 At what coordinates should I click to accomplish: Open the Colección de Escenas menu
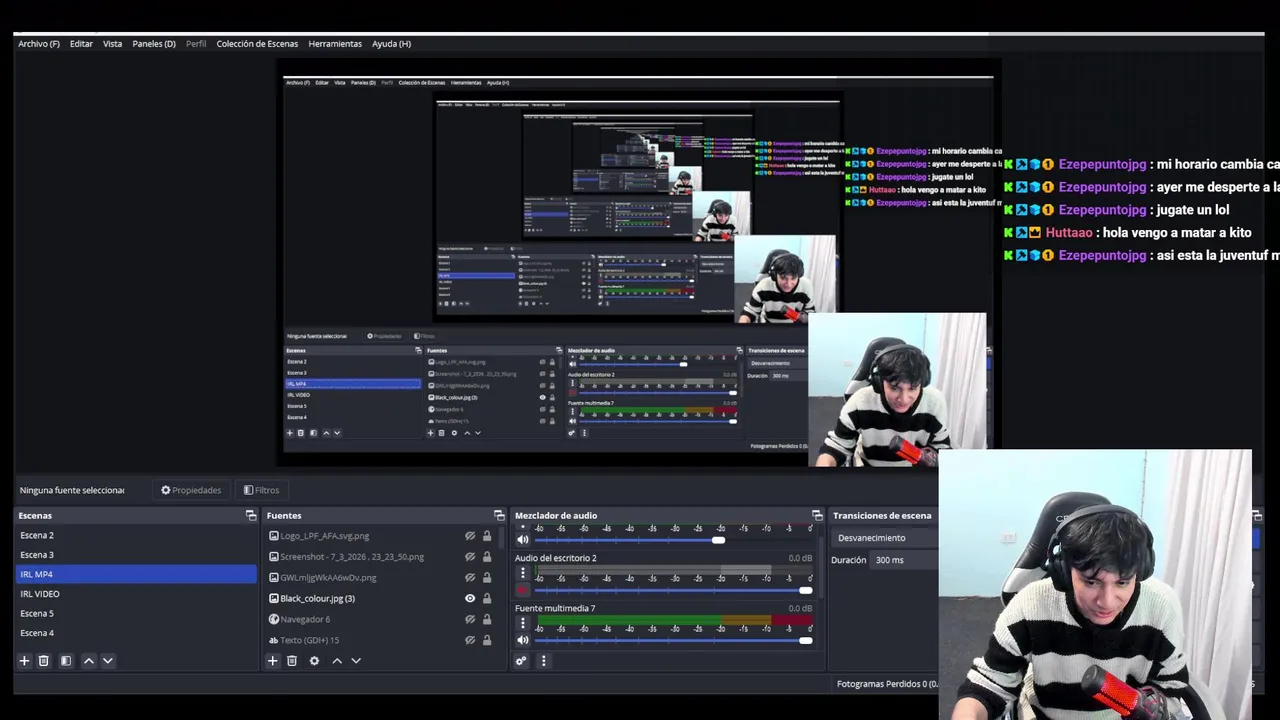coord(257,44)
